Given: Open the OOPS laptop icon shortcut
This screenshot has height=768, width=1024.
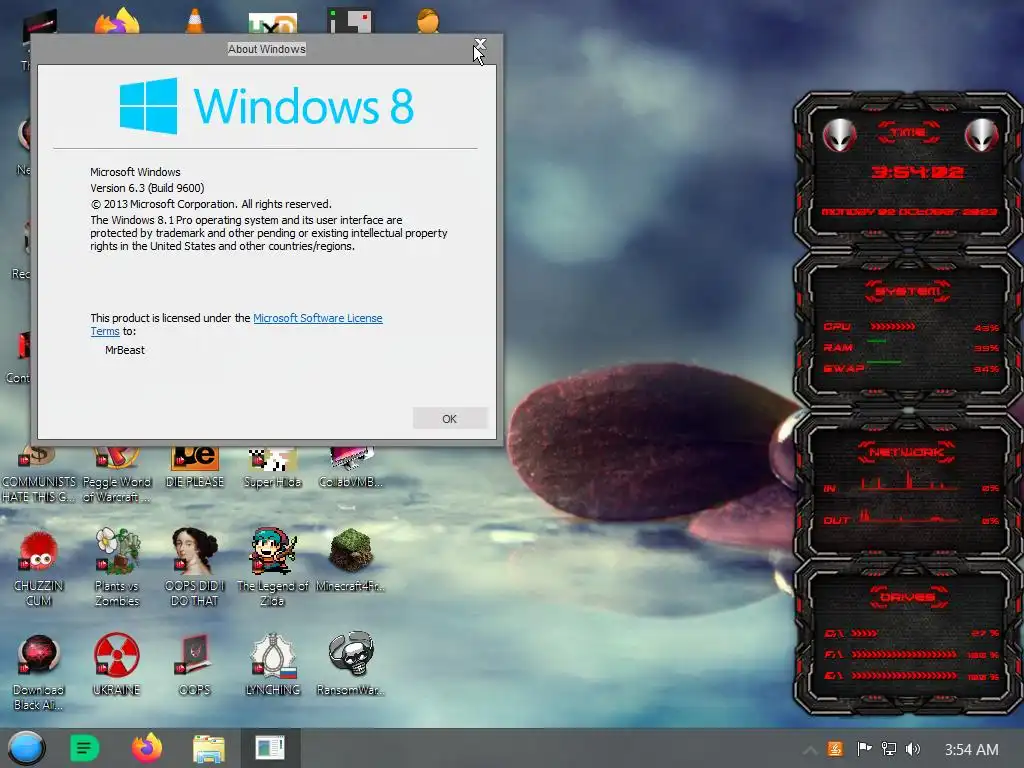Looking at the screenshot, I should click(195, 664).
